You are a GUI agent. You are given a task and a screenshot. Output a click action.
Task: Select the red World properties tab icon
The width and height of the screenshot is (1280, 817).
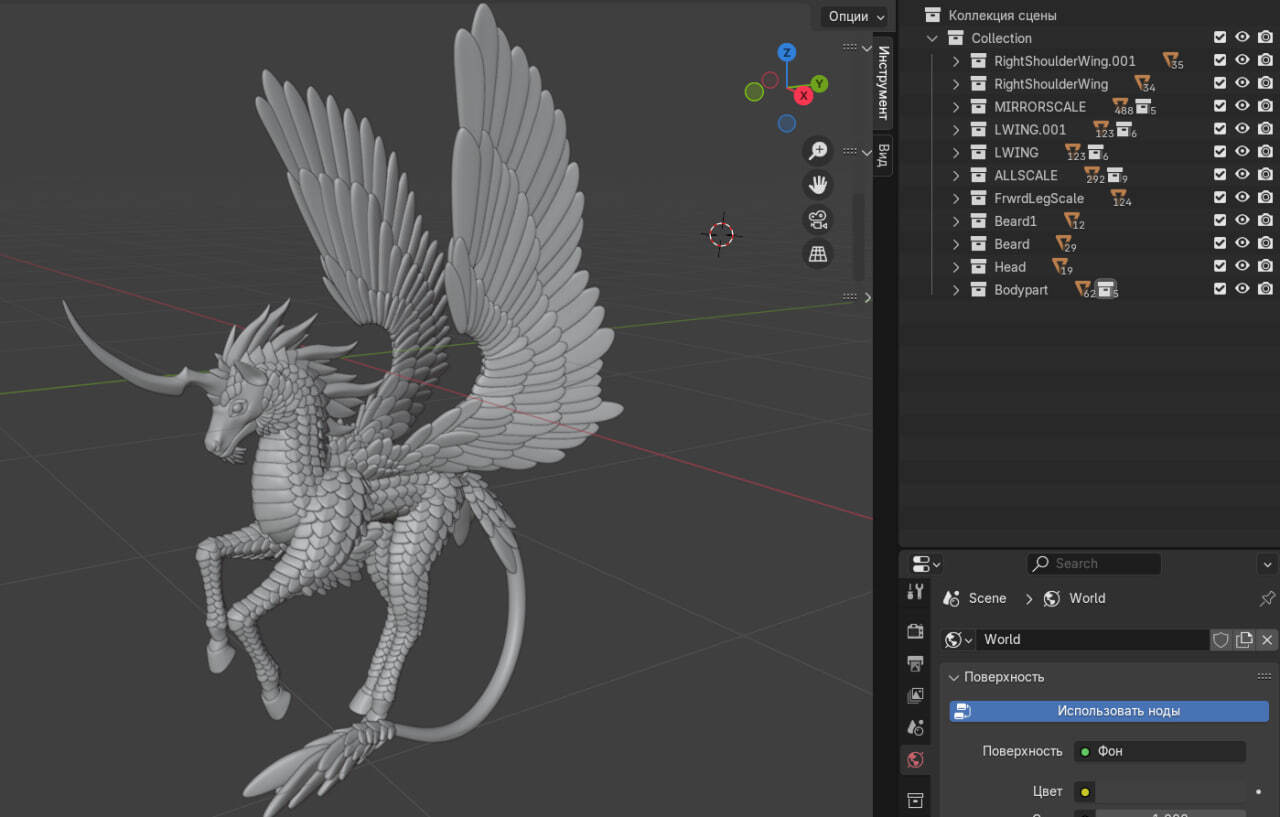(x=915, y=760)
